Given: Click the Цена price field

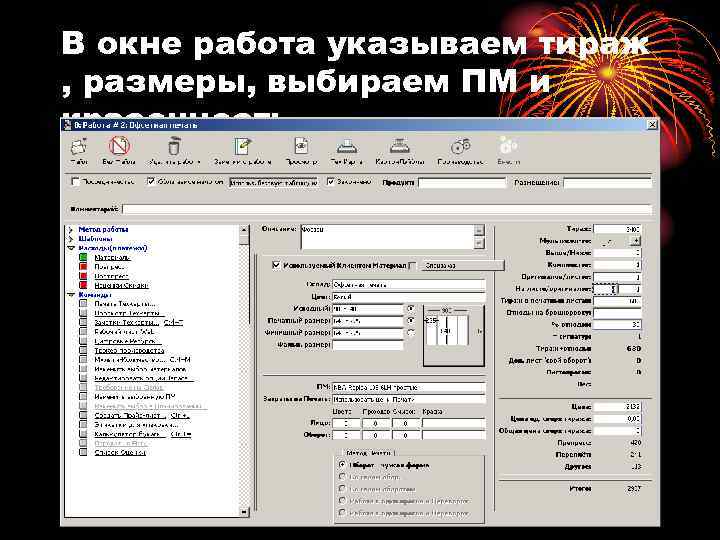Looking at the screenshot, I should click(617, 406).
